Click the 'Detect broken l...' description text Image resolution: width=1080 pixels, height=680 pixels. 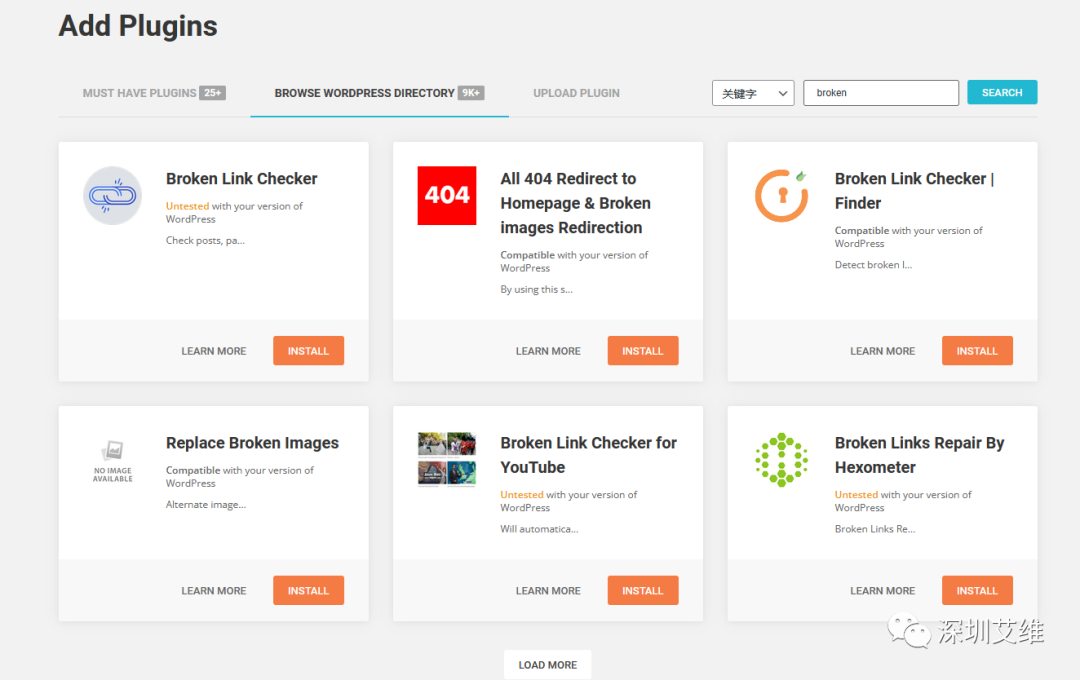coord(873,265)
